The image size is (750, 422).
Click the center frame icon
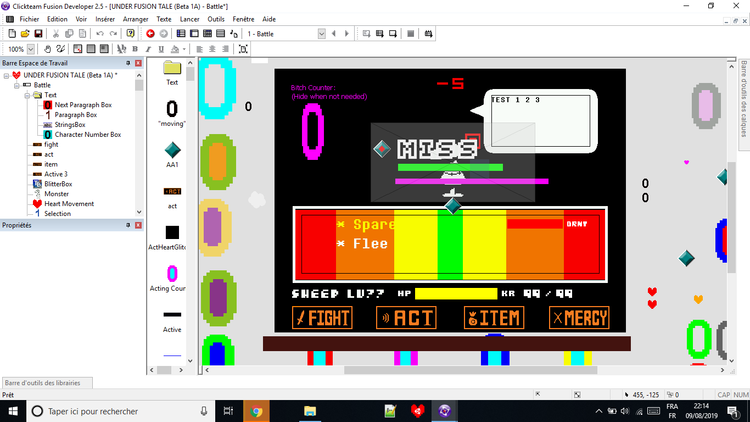click(x=243, y=49)
